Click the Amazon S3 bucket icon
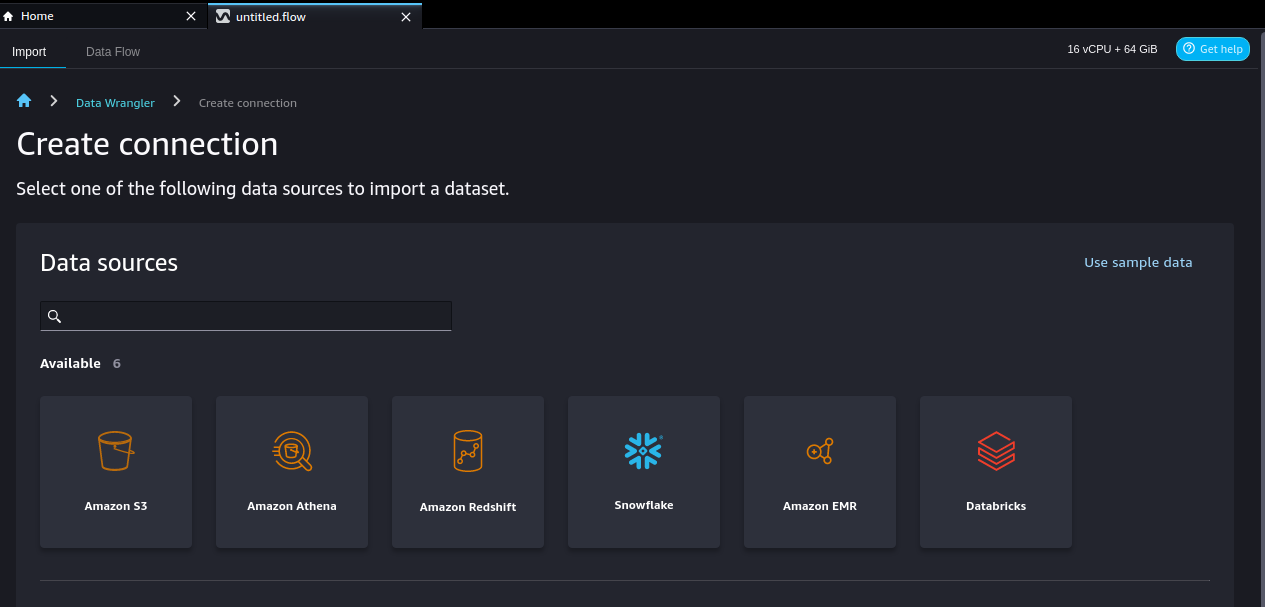1265x607 pixels. click(x=116, y=451)
